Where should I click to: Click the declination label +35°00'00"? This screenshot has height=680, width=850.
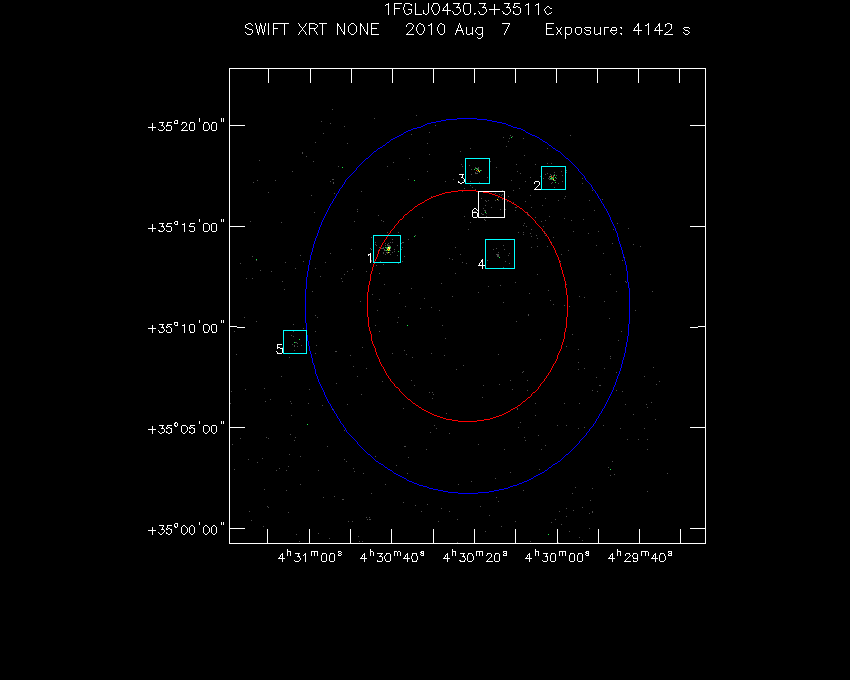(186, 530)
